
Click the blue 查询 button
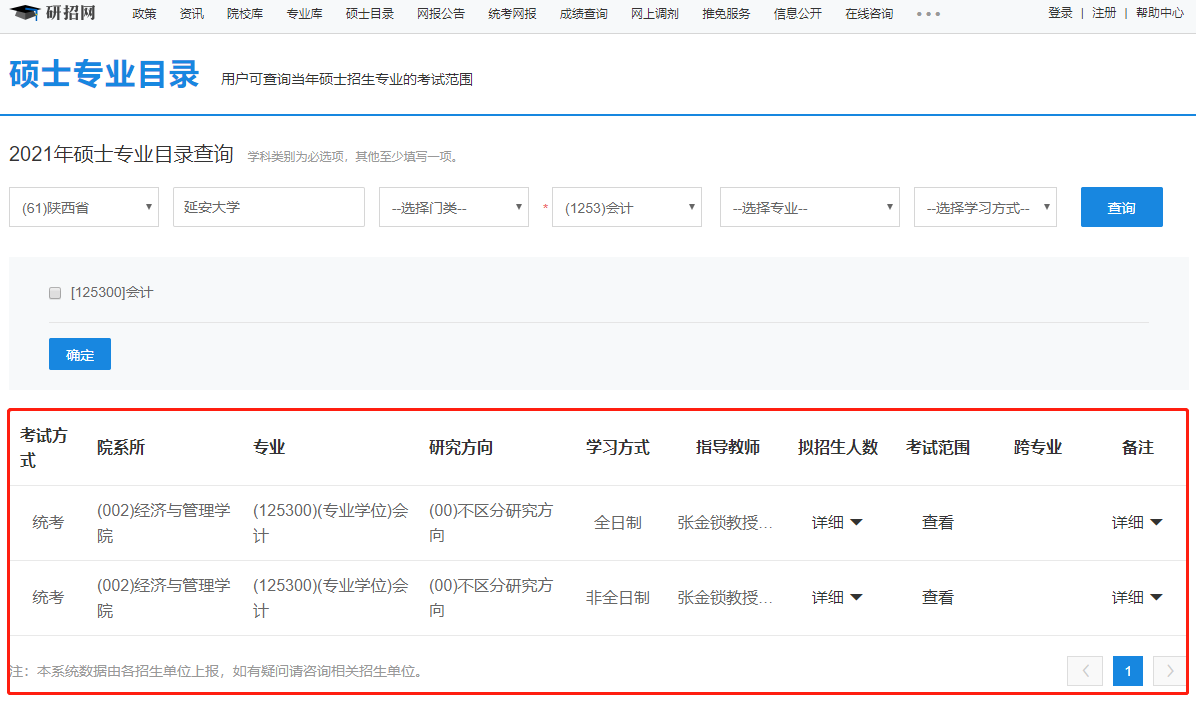(1121, 207)
